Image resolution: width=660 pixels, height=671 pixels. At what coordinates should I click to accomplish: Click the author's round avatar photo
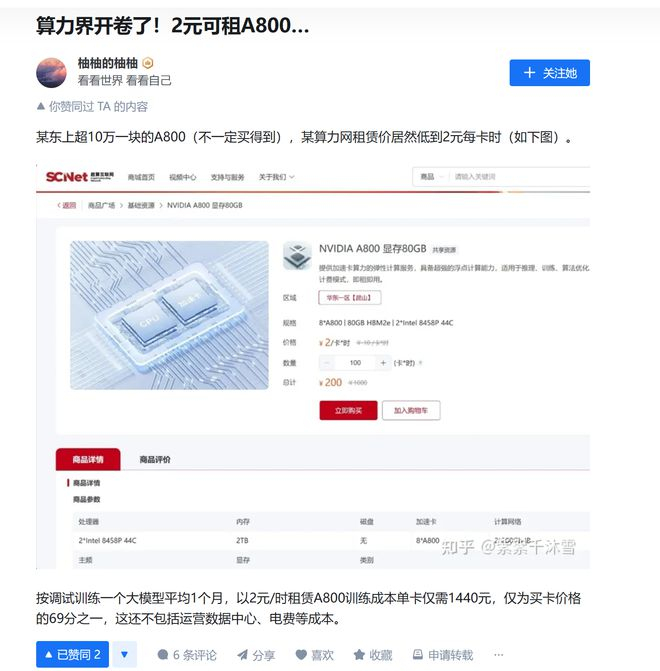click(51, 73)
